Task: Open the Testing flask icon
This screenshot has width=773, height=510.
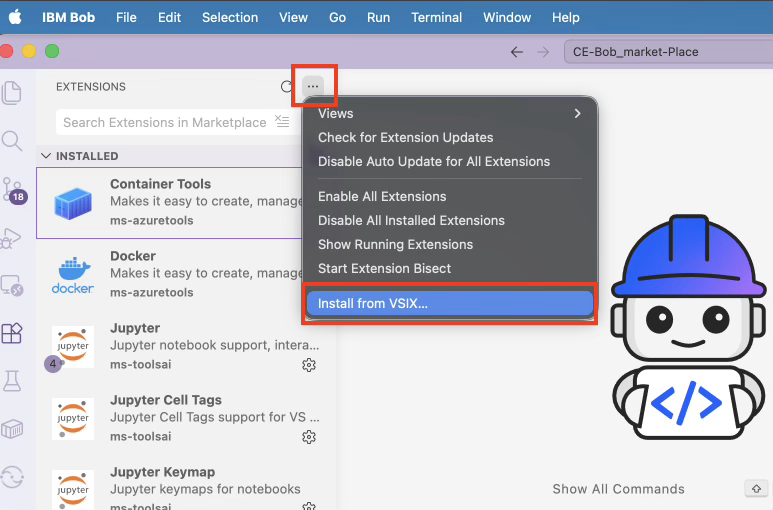Action: coord(12,381)
